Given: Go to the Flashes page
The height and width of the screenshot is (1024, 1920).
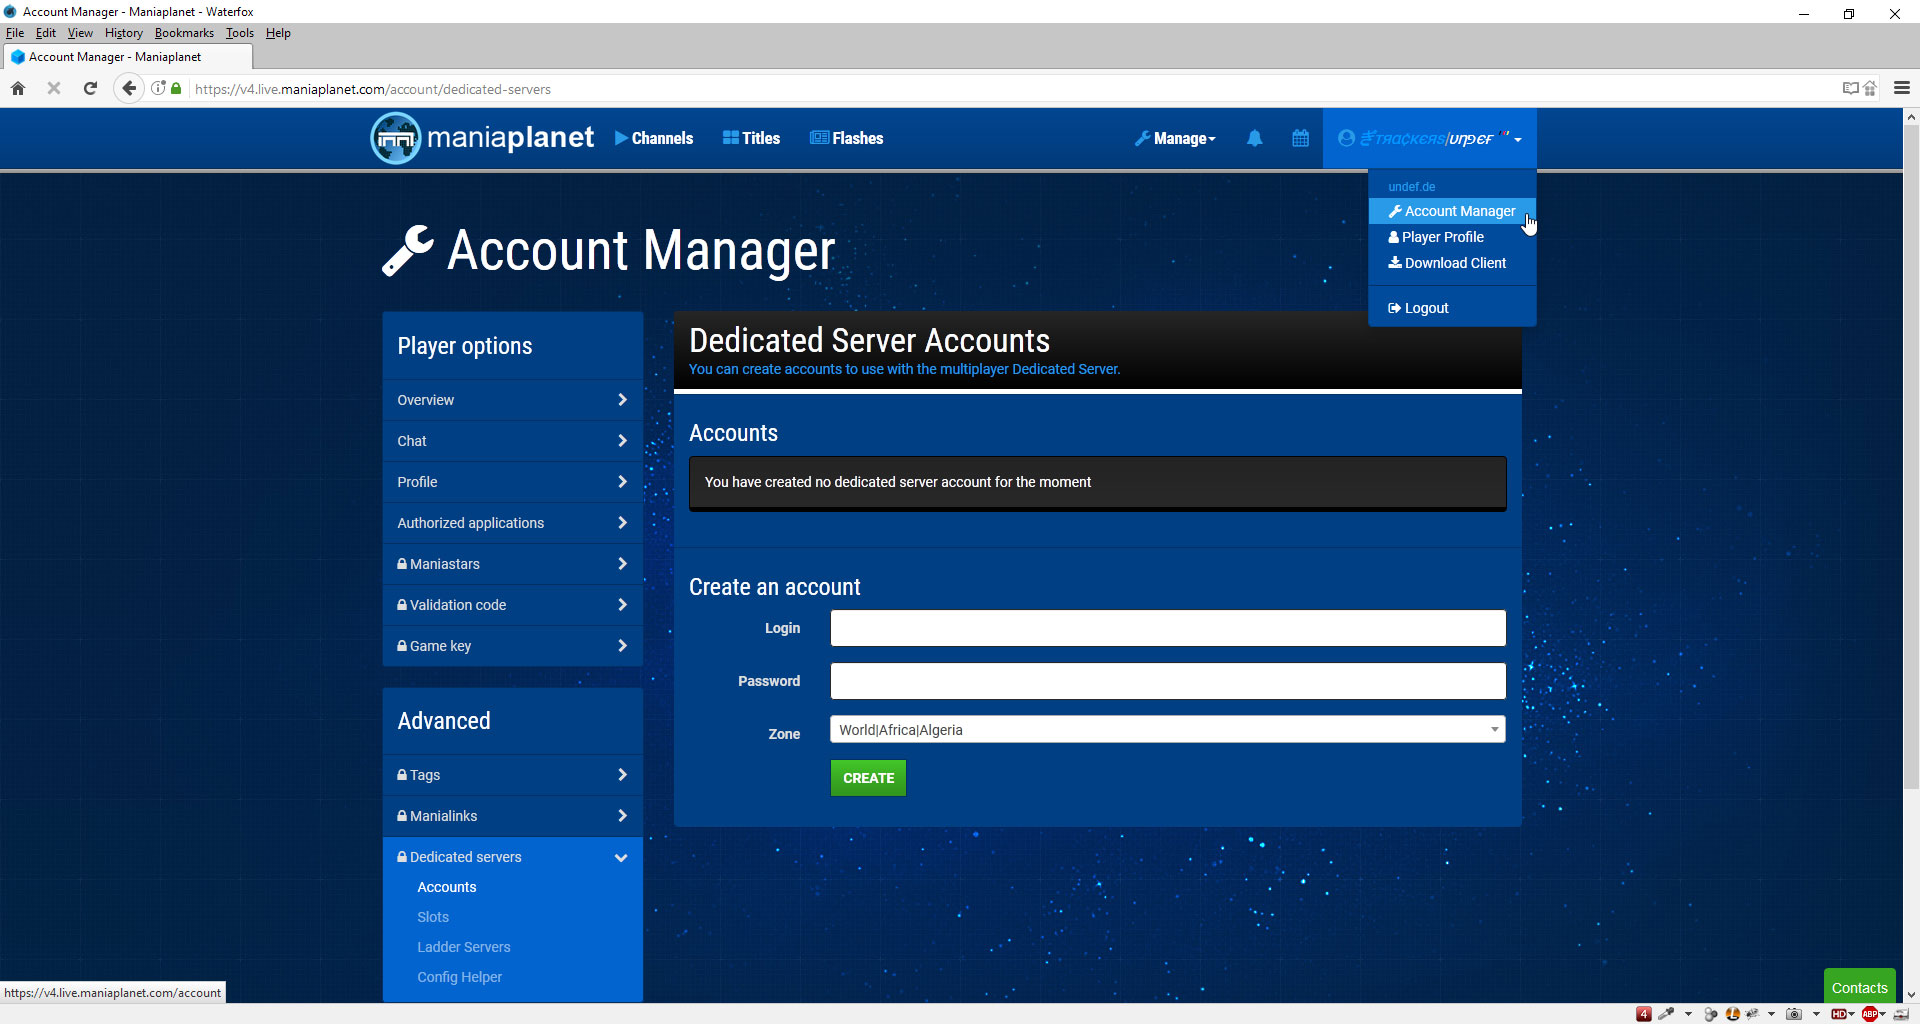Looking at the screenshot, I should tap(847, 138).
